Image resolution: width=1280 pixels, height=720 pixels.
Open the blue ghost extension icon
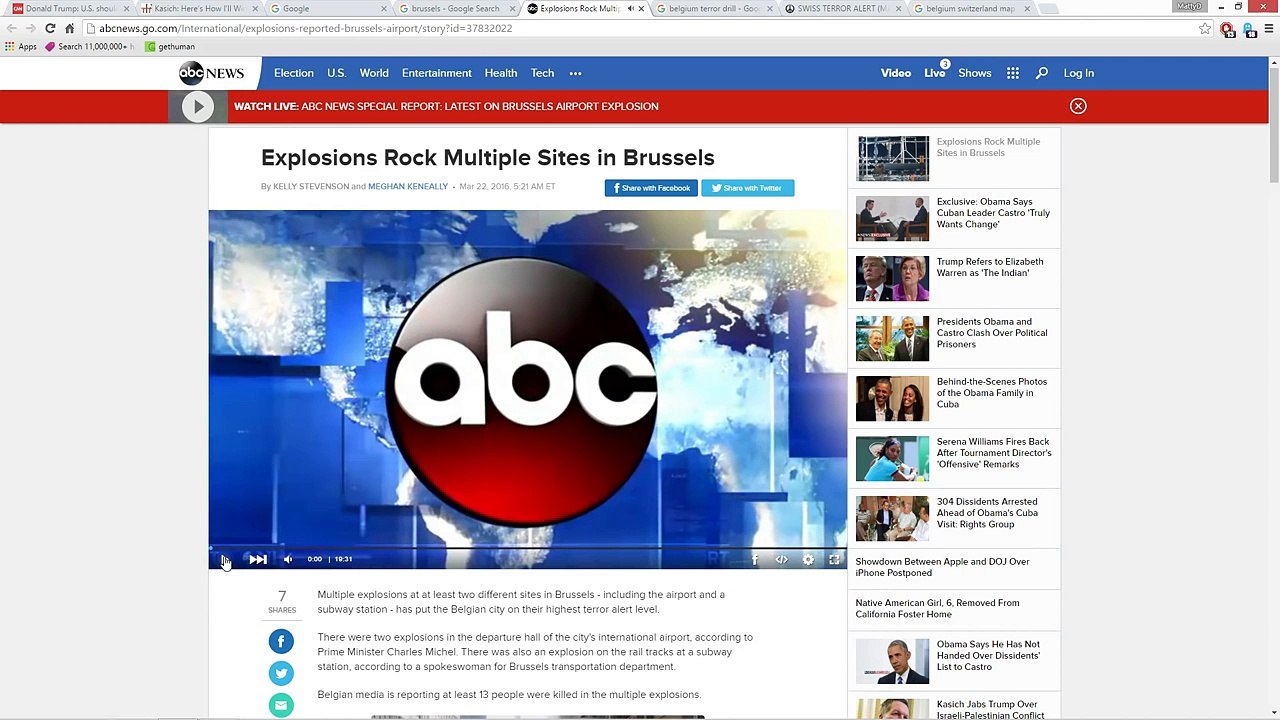pos(1249,29)
